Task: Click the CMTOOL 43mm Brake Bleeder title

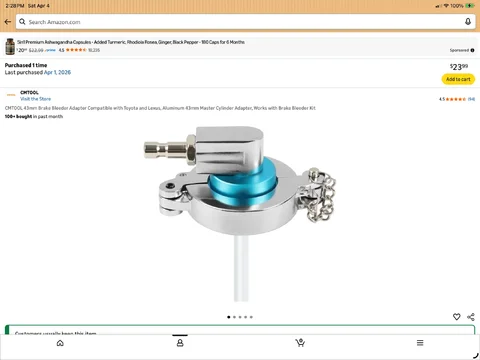Action: [160, 108]
